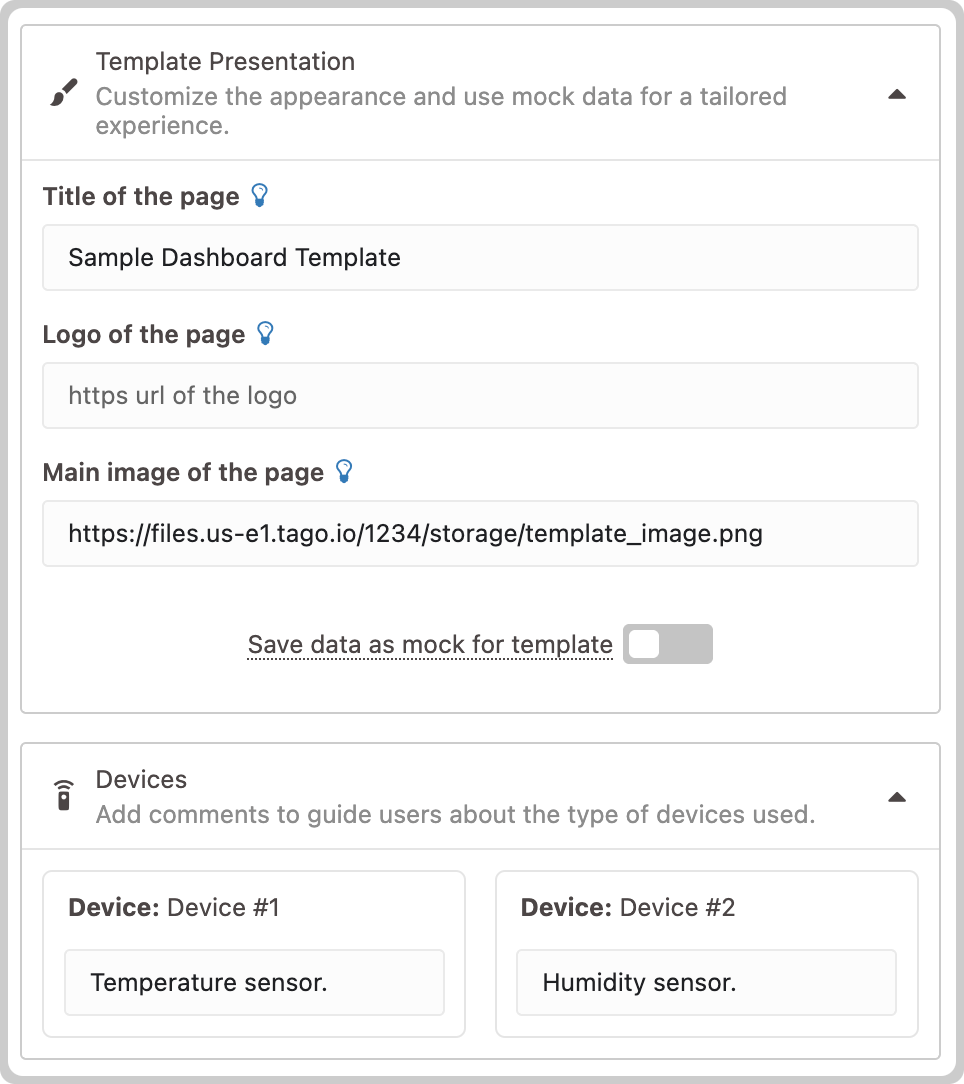This screenshot has height=1084, width=964.
Task: Select the Device #2 card label
Action: [x=628, y=907]
